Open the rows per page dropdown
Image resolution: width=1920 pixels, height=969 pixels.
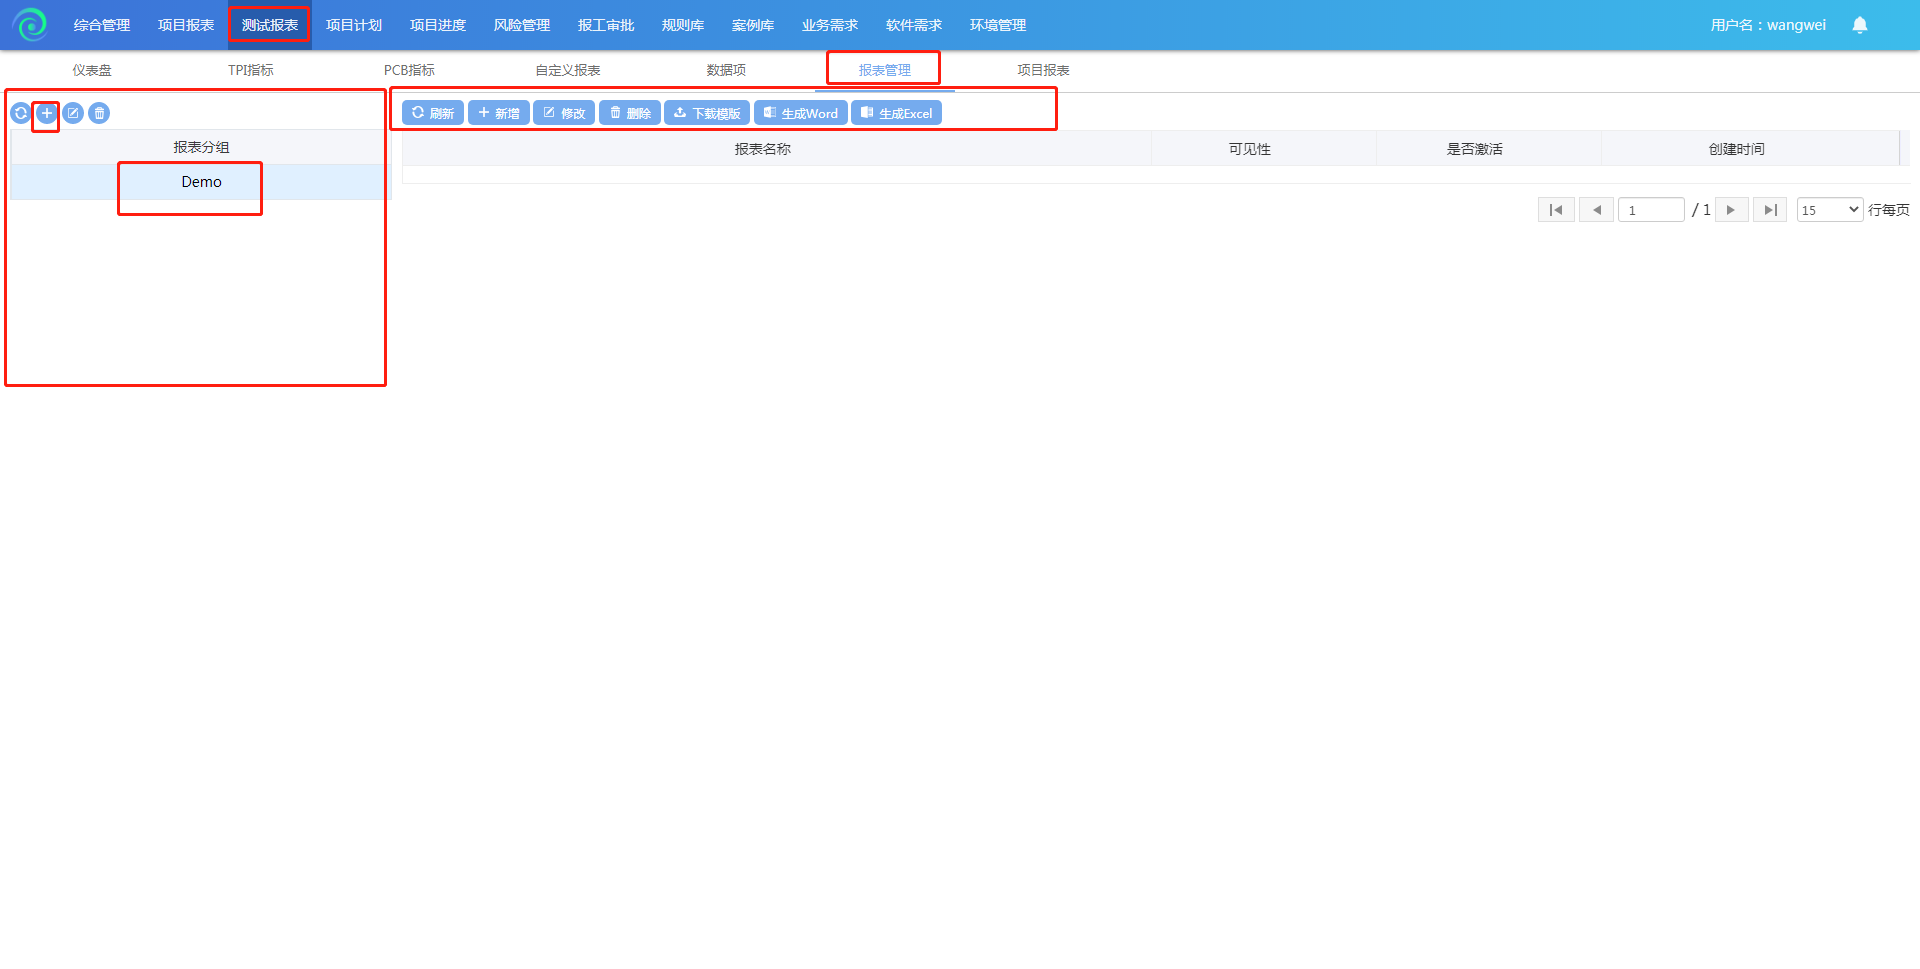pos(1829,210)
